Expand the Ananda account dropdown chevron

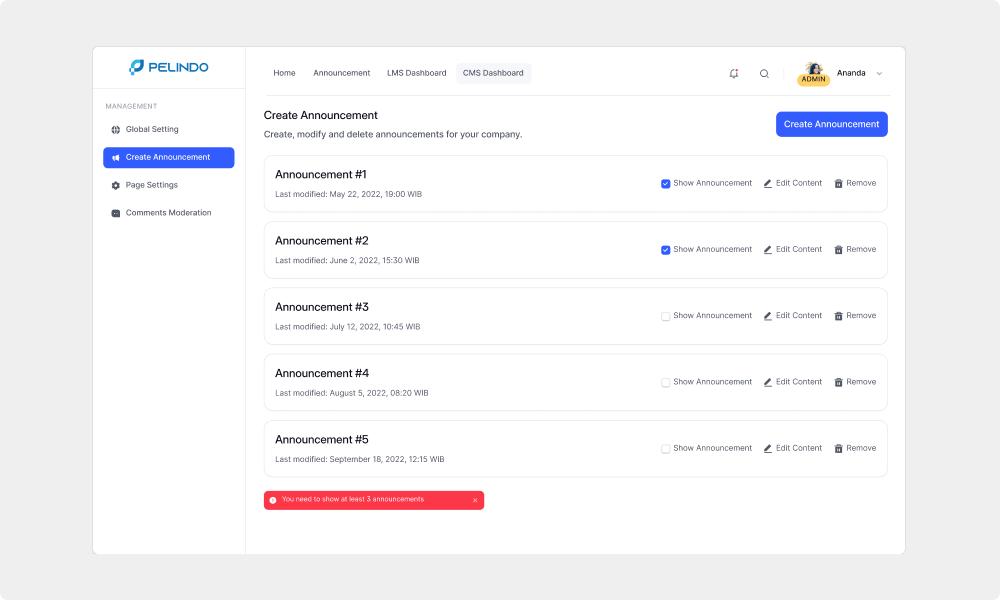pos(879,73)
